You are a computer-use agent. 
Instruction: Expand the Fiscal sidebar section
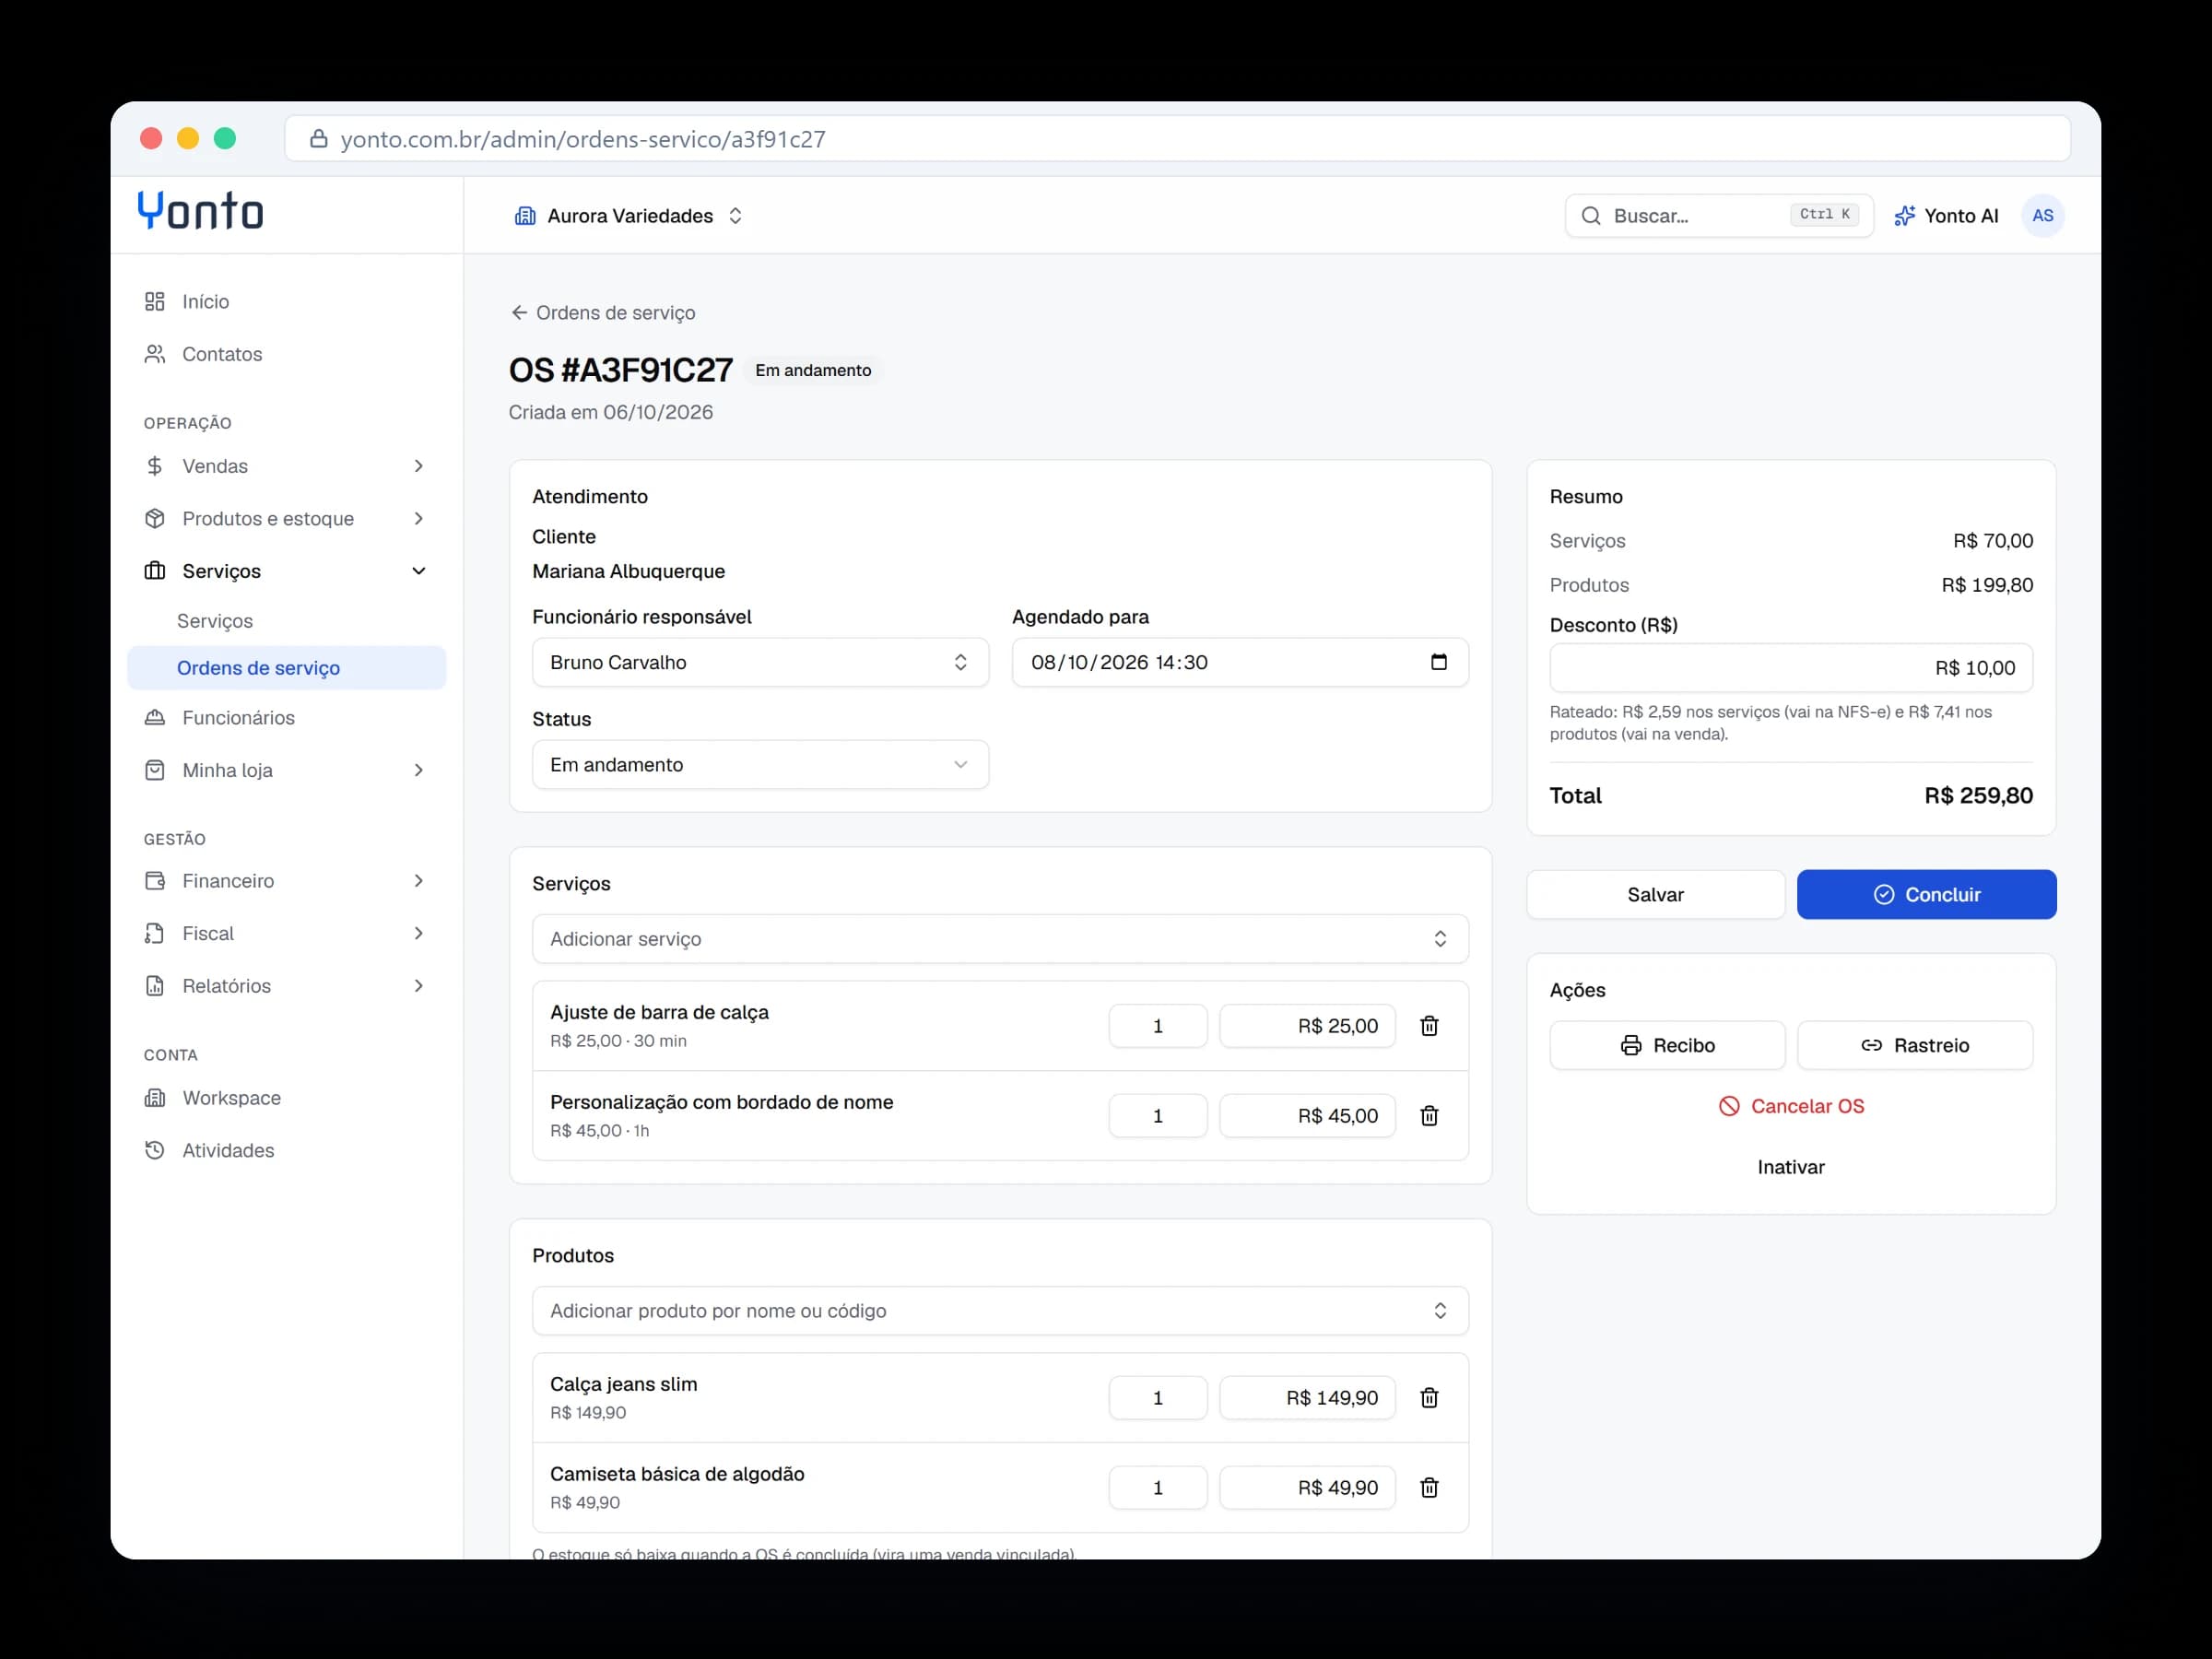point(286,933)
